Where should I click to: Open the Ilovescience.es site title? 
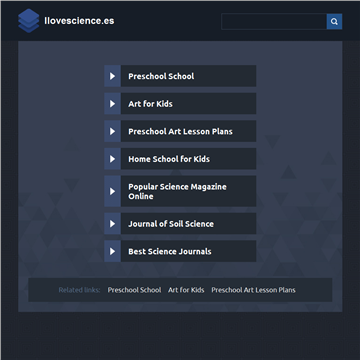[x=79, y=21]
